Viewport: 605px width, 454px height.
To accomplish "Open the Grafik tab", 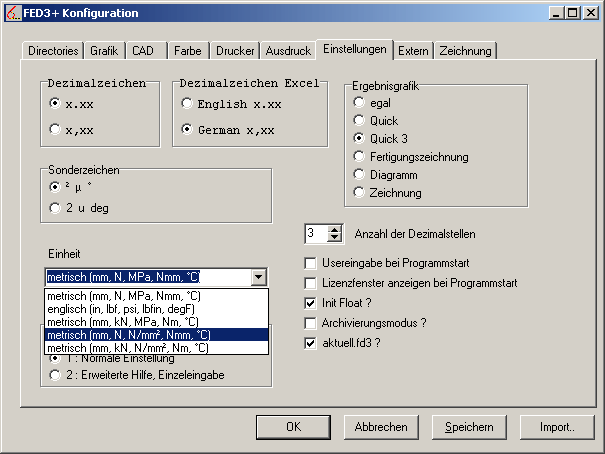I will pos(104,49).
